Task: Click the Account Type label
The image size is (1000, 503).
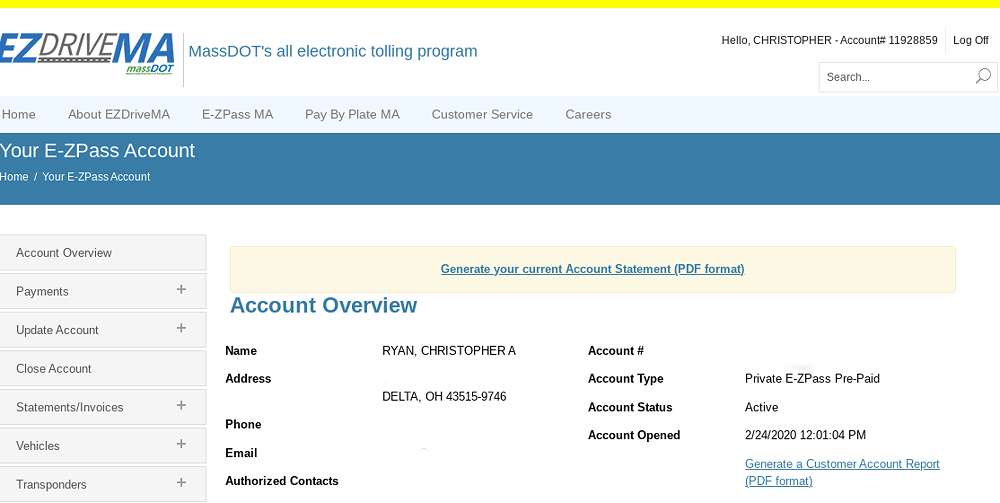Action: pyautogui.click(x=626, y=379)
